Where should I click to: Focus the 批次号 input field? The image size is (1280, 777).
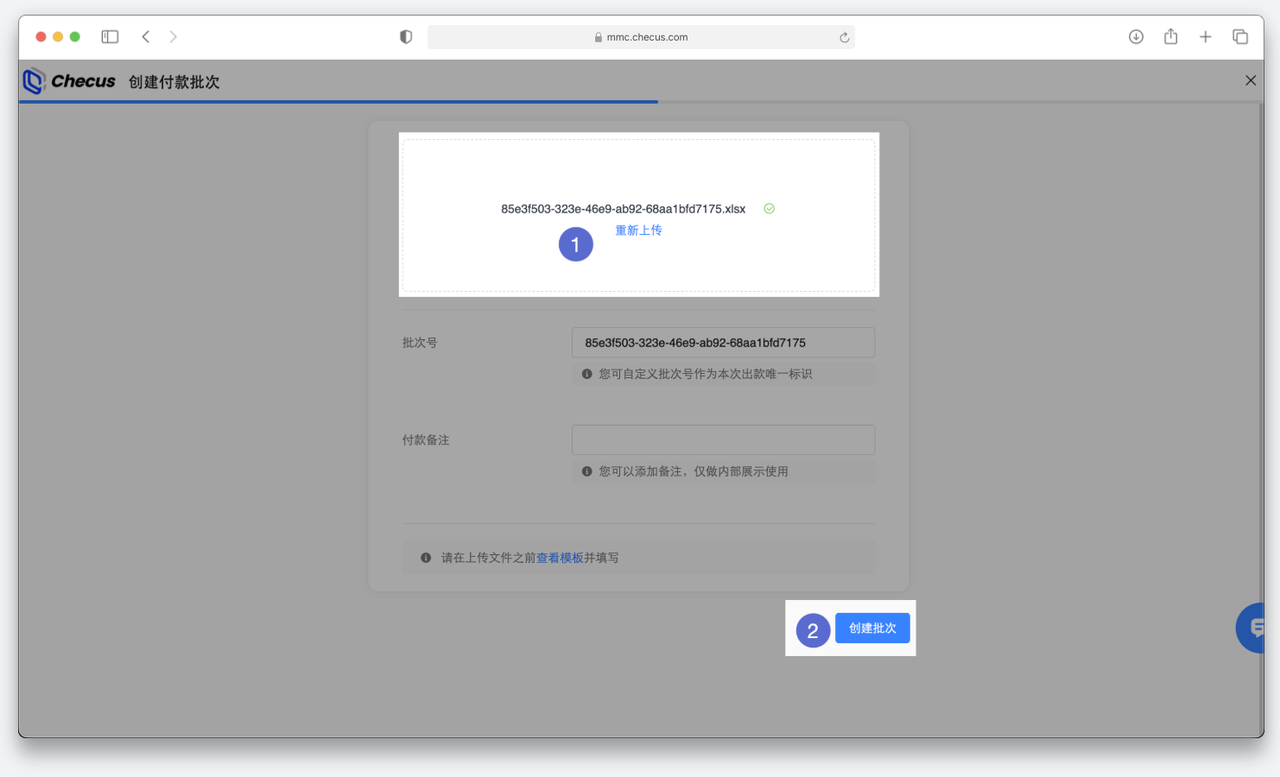(723, 342)
